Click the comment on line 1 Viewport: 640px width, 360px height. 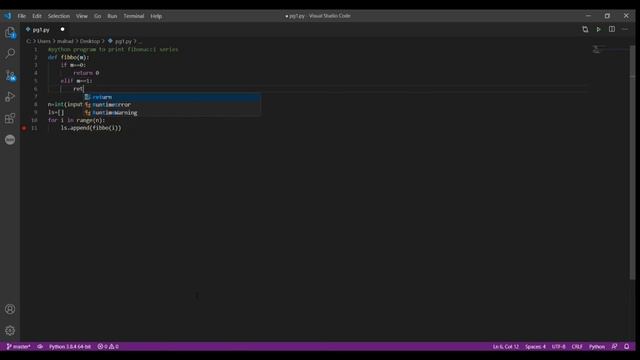coord(113,49)
